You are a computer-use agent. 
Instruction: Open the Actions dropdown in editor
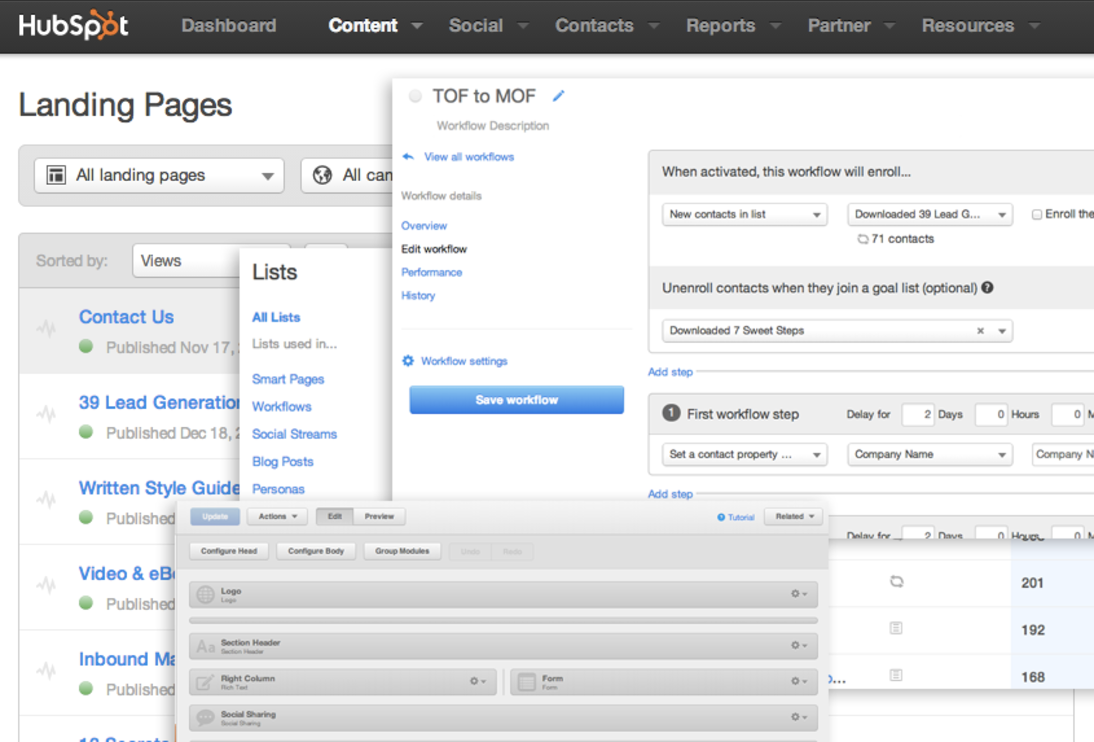[x=278, y=517]
